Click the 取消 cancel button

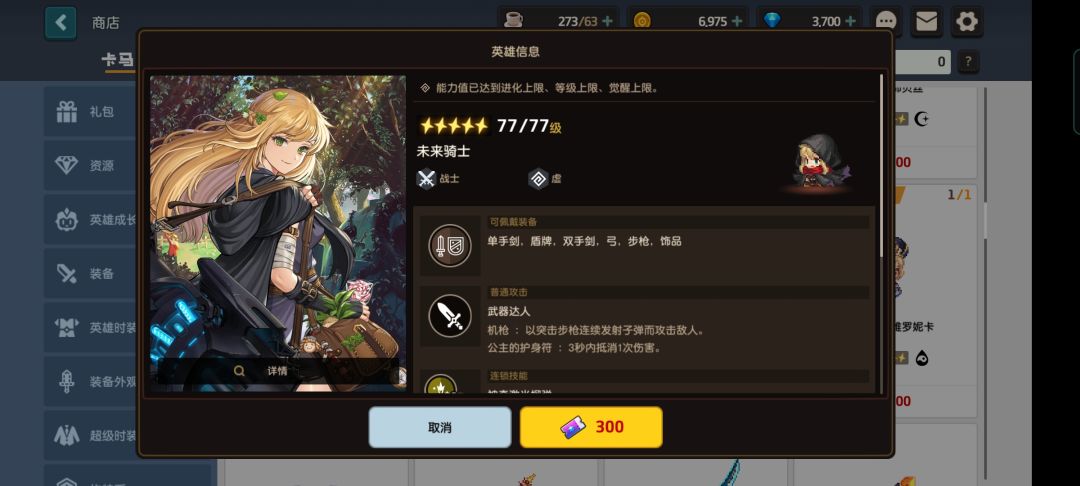[x=440, y=427]
